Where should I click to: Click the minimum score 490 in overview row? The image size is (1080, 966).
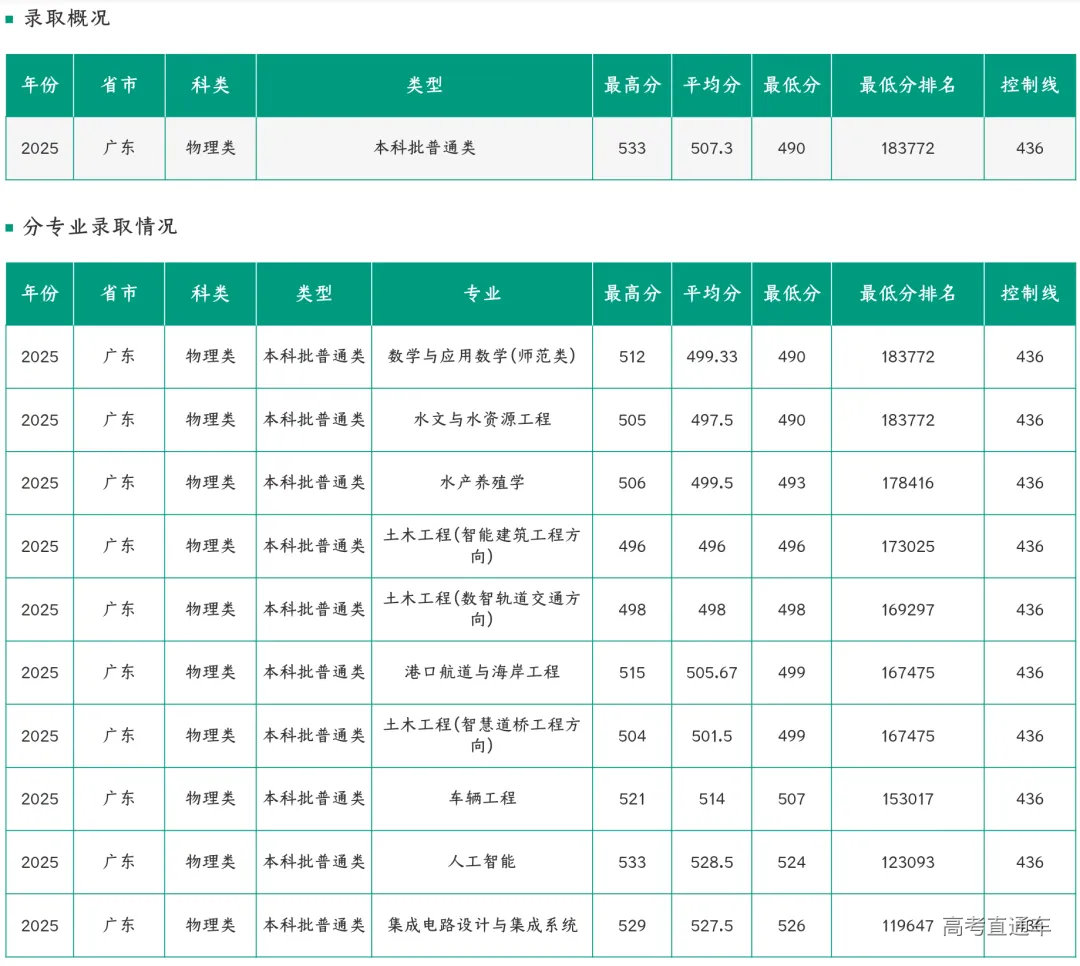coord(791,148)
